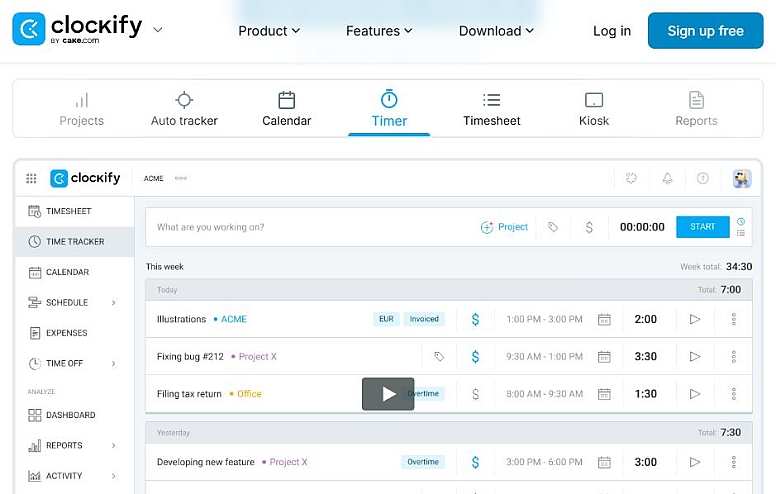
Task: Switch to the Projects feature tab
Action: pos(82,109)
